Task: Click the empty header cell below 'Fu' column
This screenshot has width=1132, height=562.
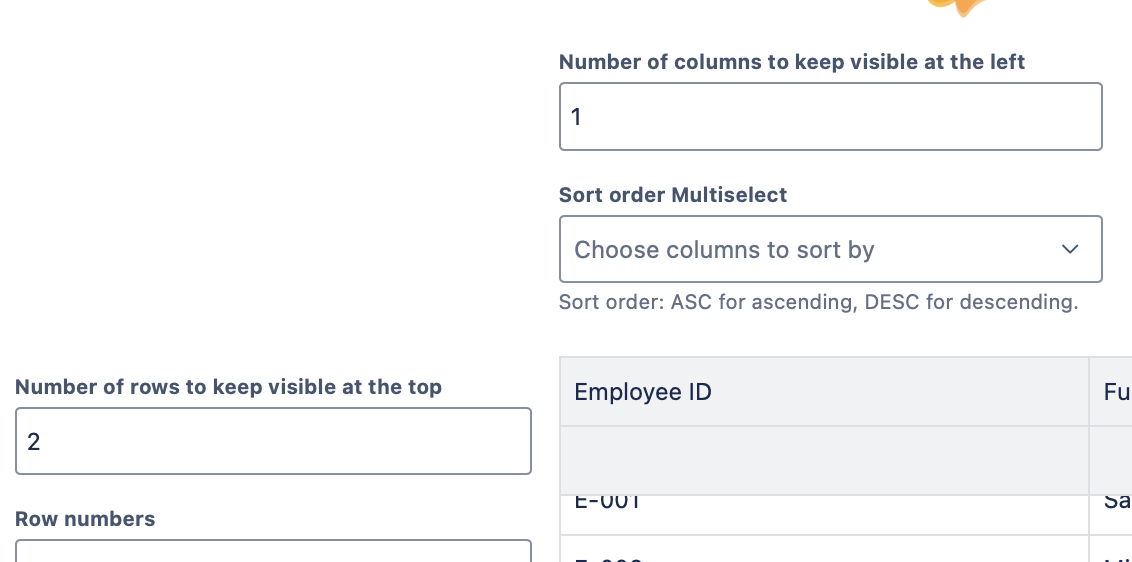Action: point(1112,461)
